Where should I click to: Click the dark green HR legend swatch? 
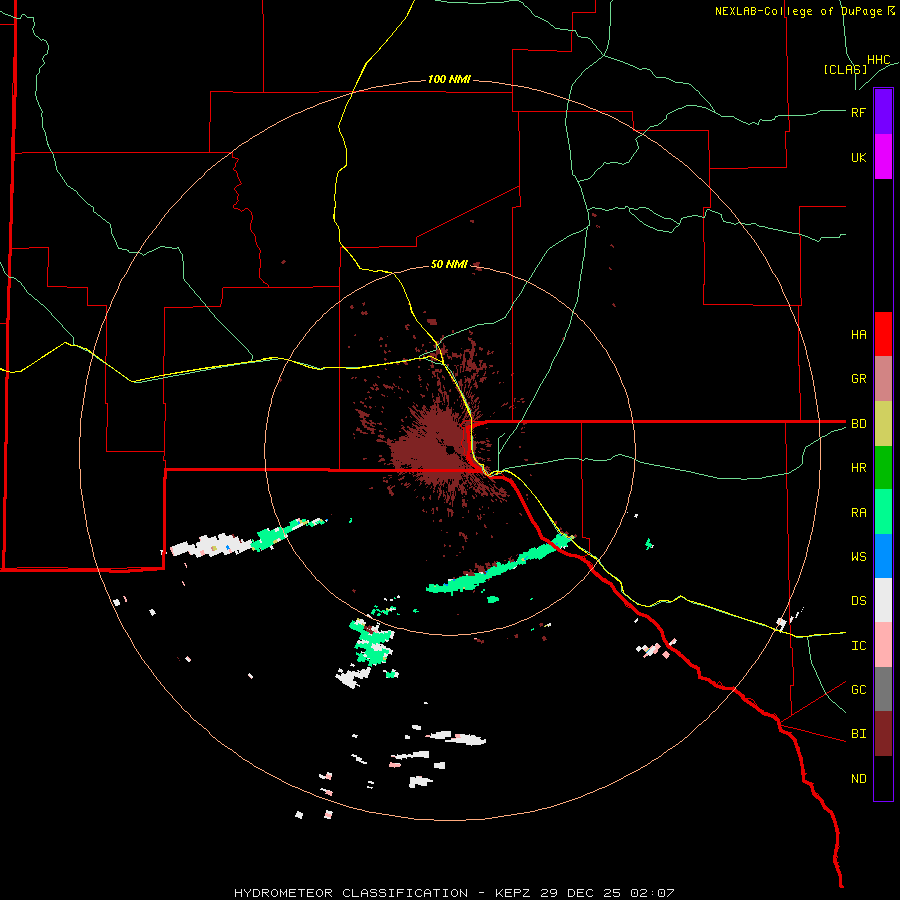883,467
